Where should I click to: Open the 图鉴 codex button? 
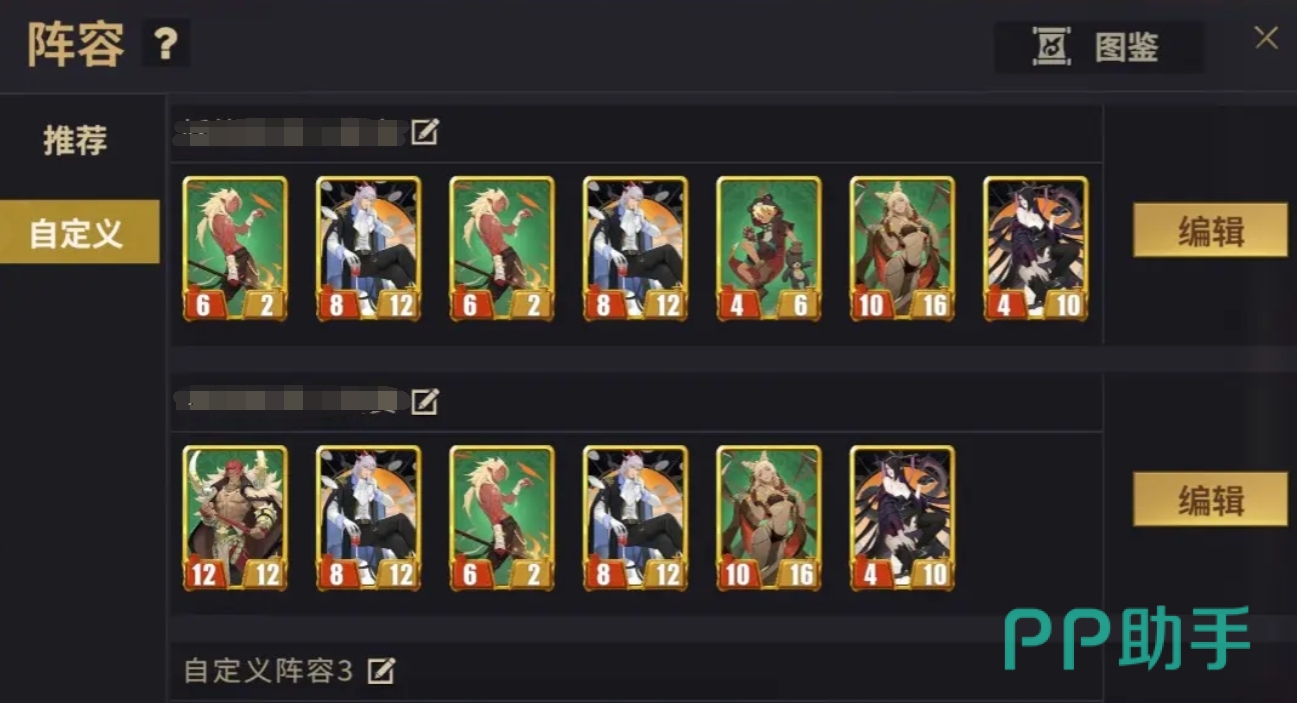tap(1098, 46)
